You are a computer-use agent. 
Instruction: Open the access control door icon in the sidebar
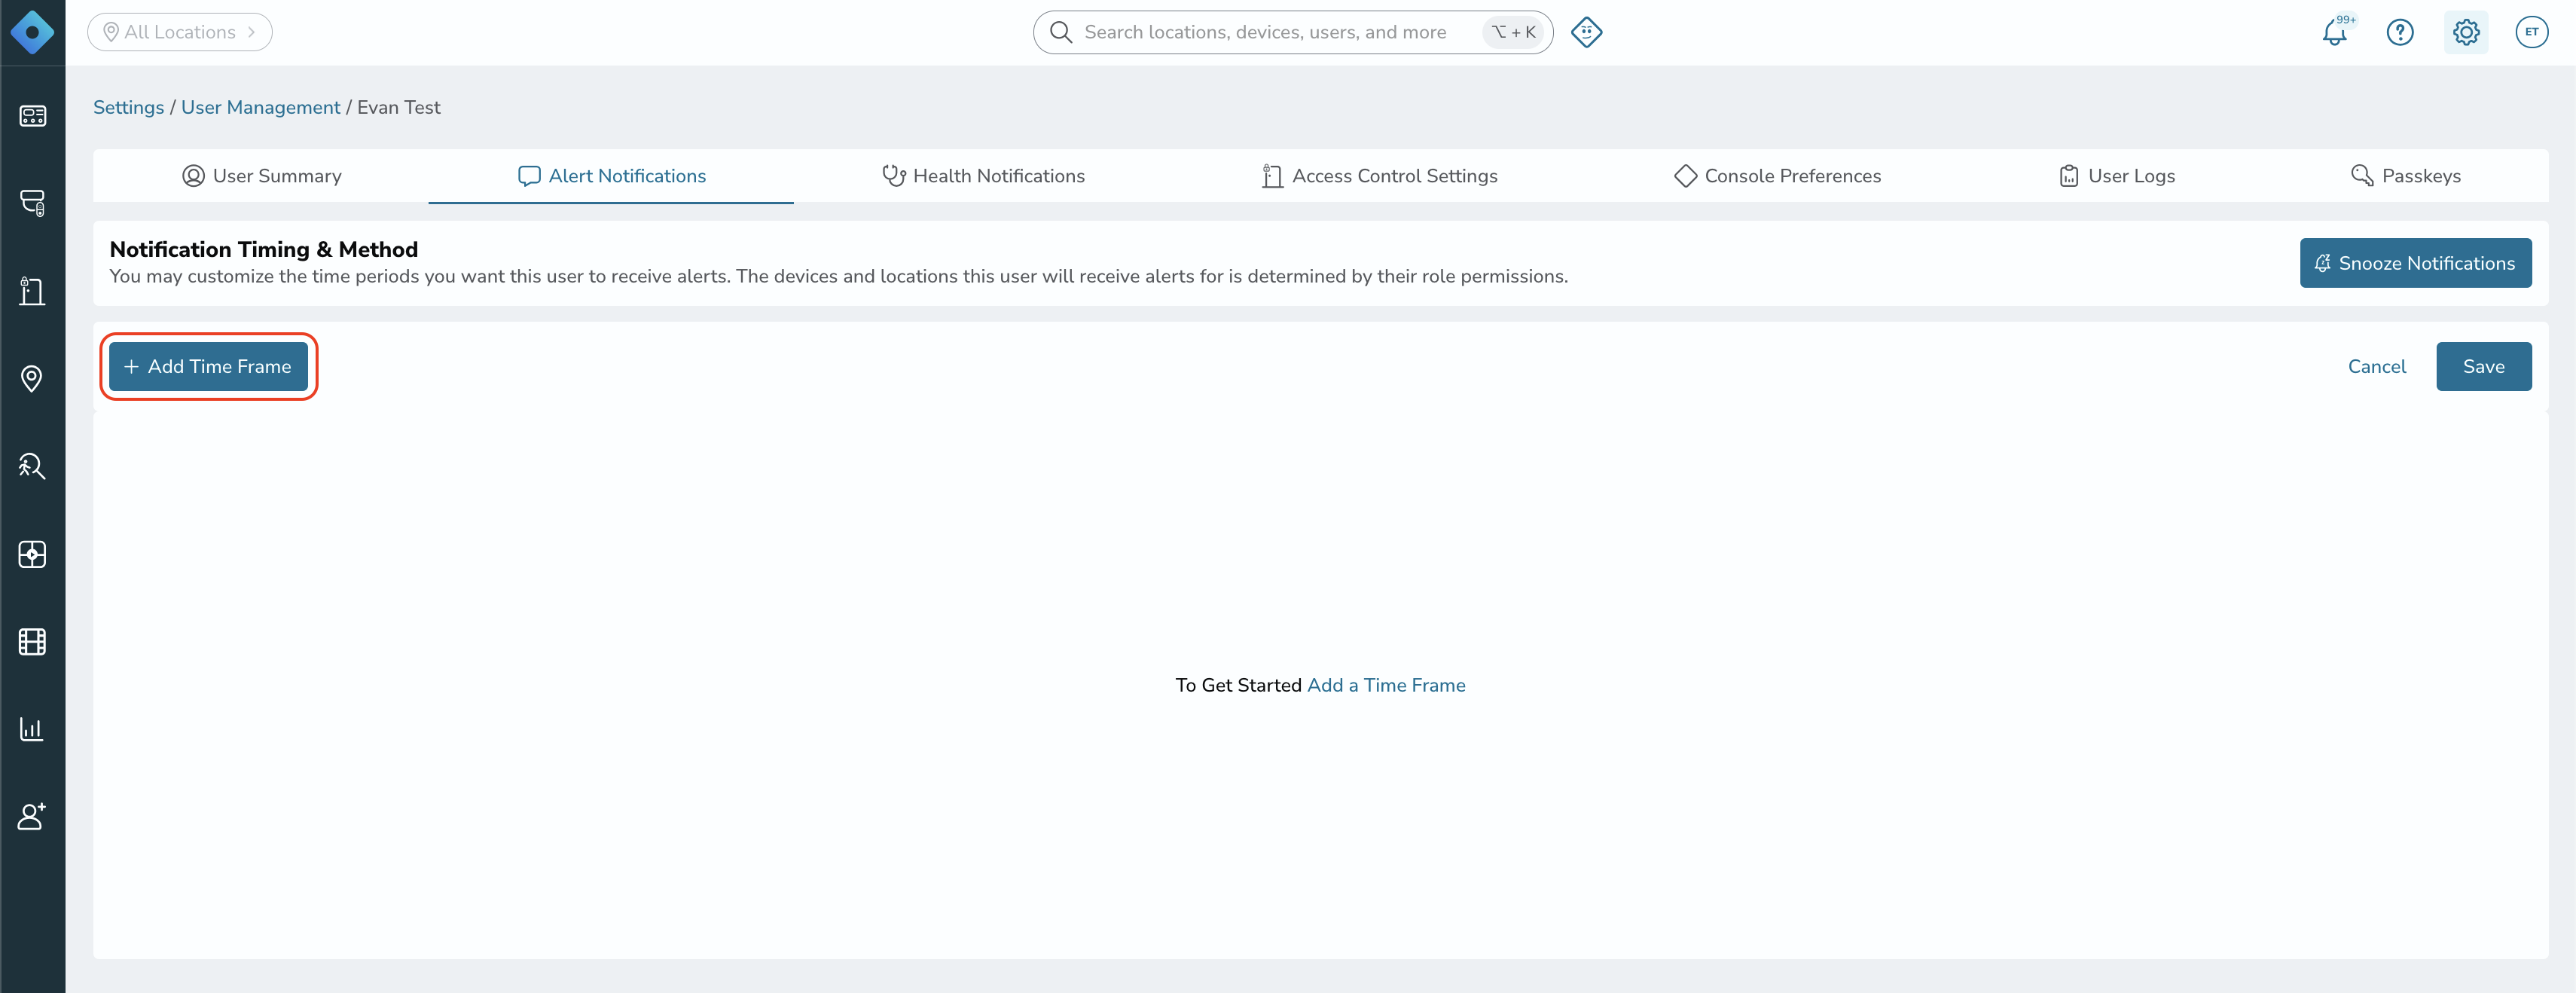(32, 291)
